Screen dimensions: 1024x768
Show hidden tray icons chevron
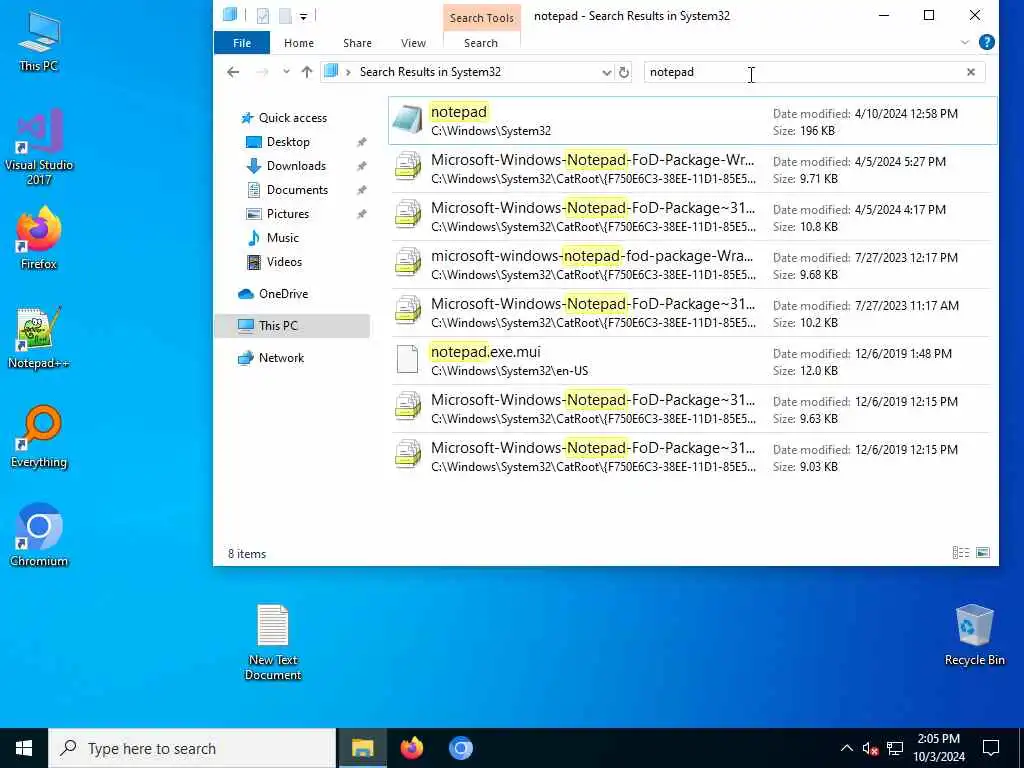point(846,748)
